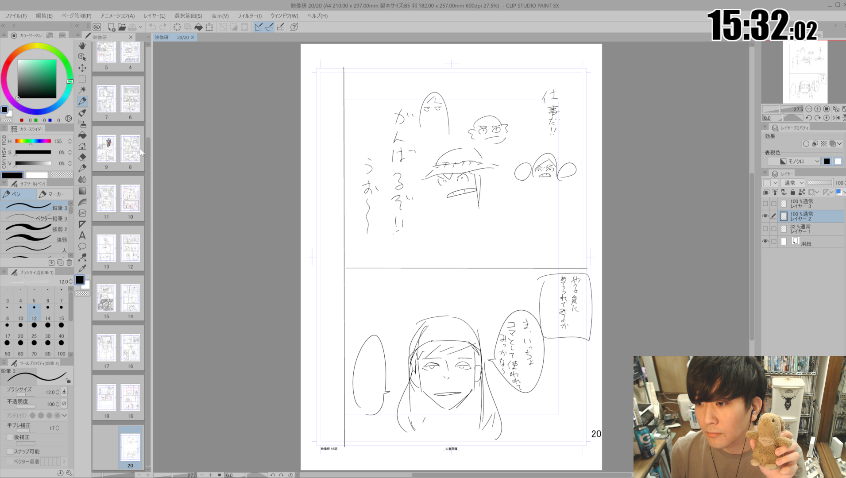Hide the paper layer eye icon
Image resolution: width=846 pixels, height=478 pixels.
click(x=765, y=242)
